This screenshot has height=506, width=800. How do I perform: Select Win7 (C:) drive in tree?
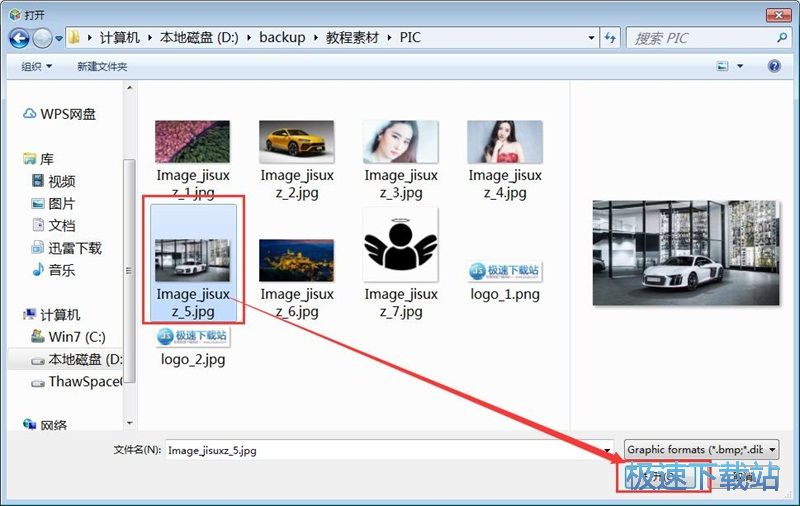pyautogui.click(x=76, y=336)
